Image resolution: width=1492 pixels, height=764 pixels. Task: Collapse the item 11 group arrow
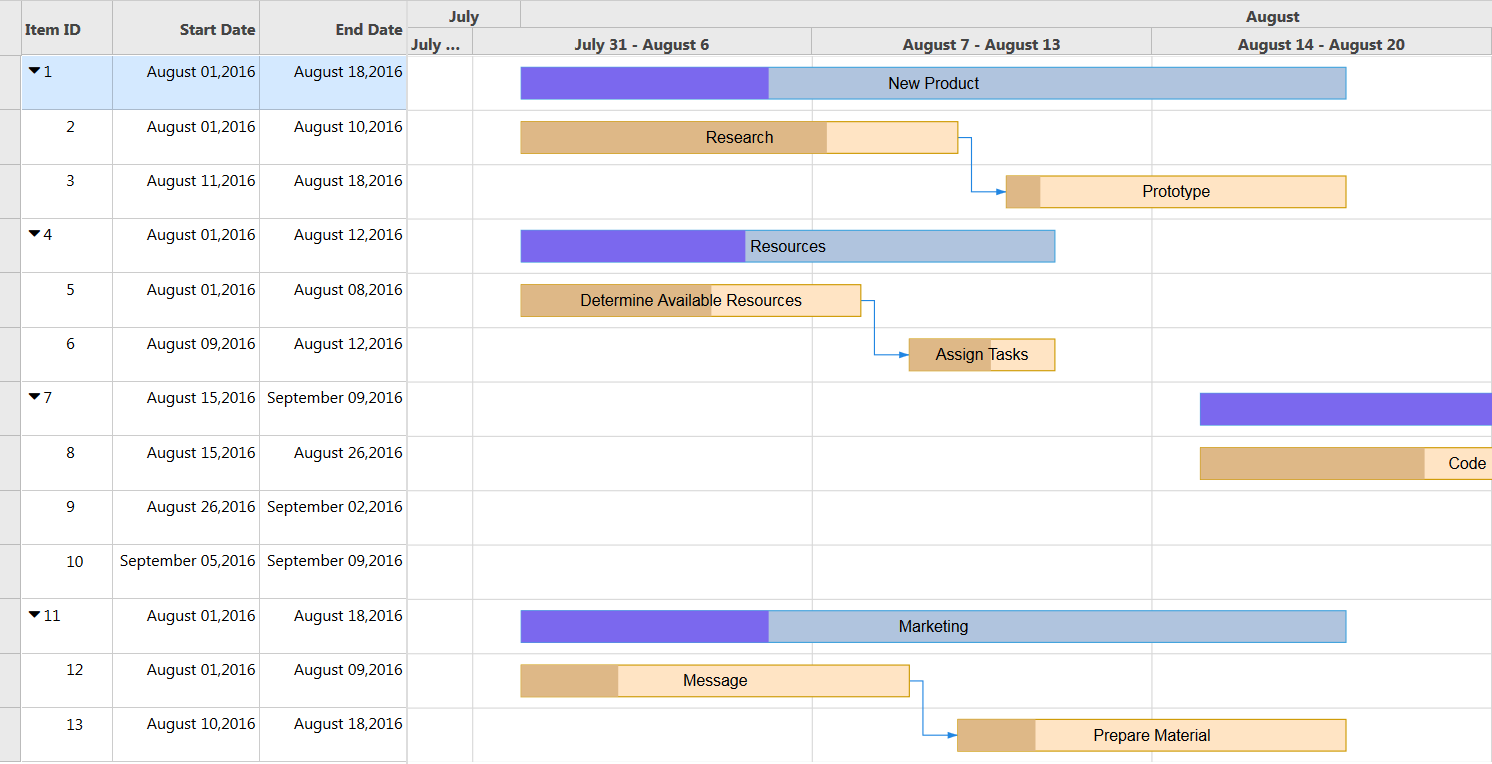34,615
